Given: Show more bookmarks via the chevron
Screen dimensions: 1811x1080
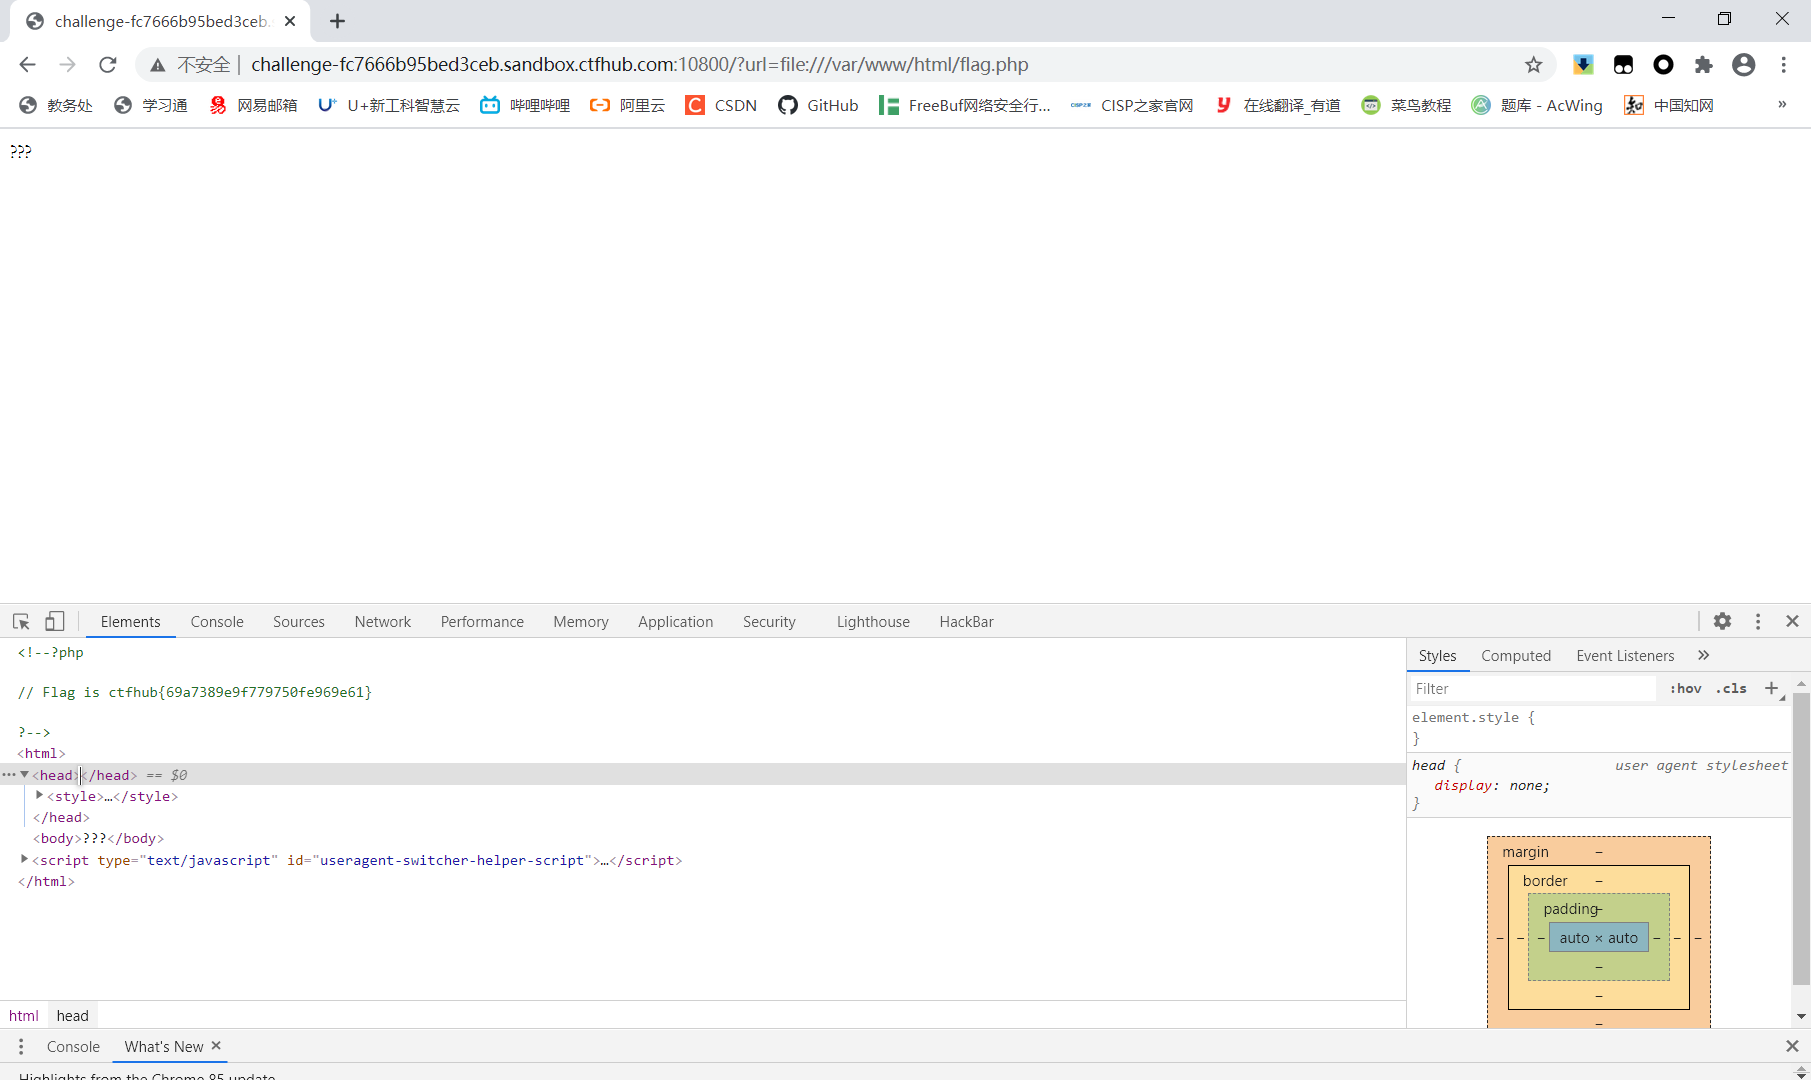Looking at the screenshot, I should coord(1782,105).
